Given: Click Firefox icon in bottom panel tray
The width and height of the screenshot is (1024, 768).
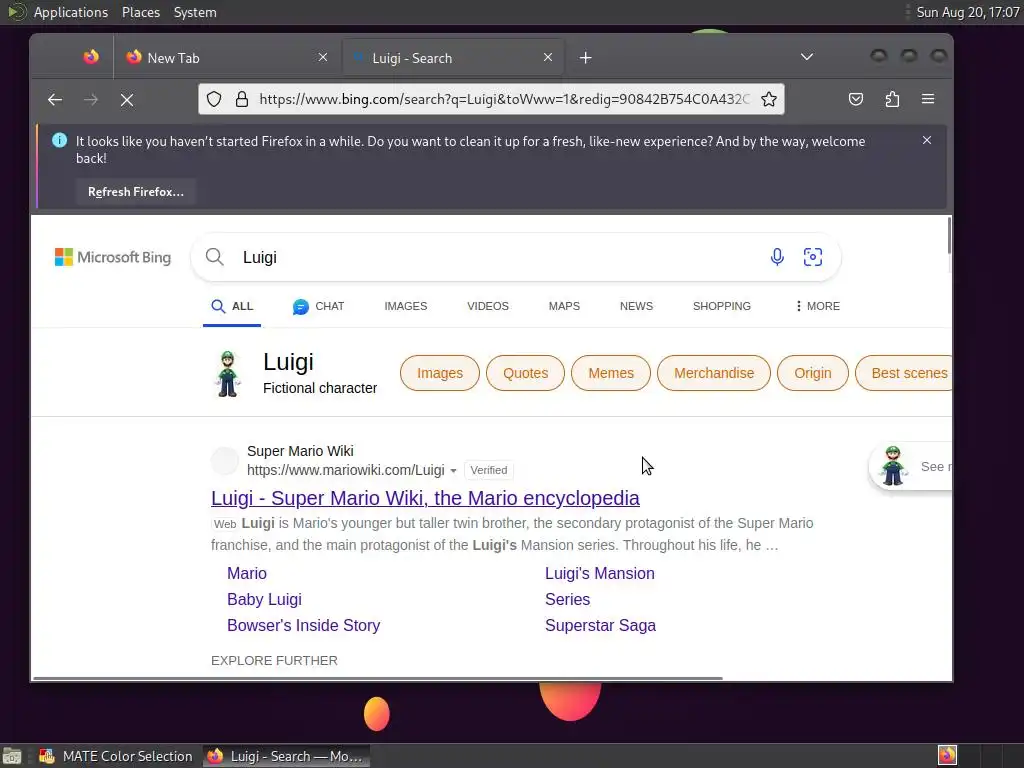Looking at the screenshot, I should click(x=947, y=756).
